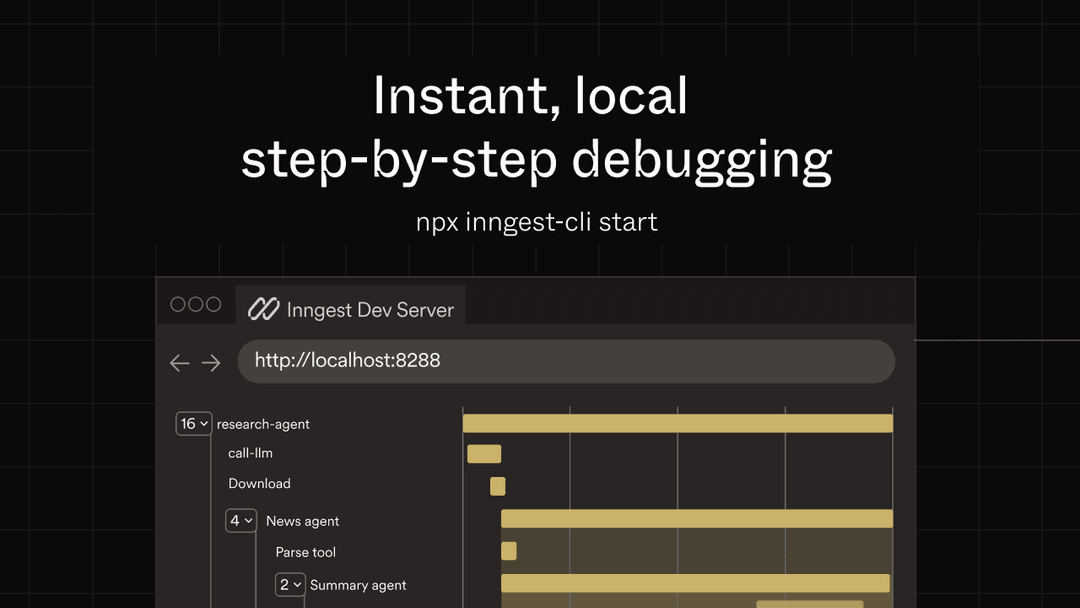Click the Download step timeline bar

pyautogui.click(x=498, y=486)
